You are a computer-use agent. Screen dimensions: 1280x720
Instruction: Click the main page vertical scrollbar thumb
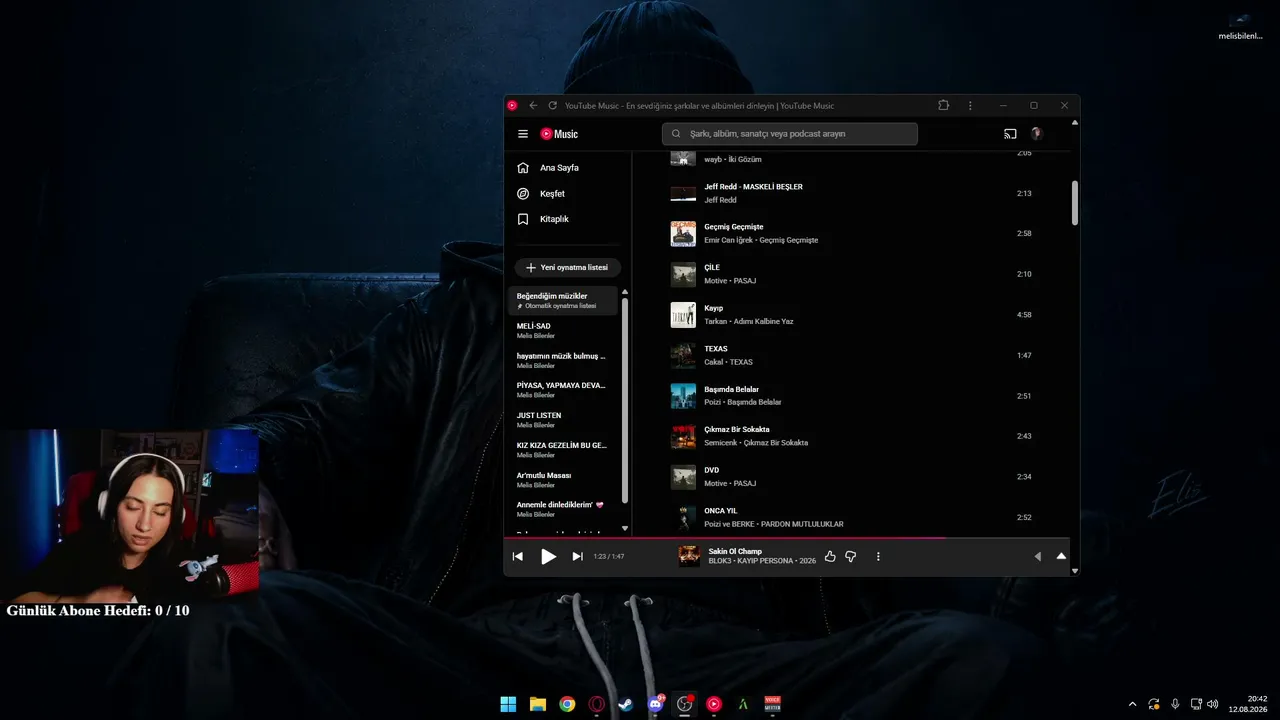point(1075,202)
